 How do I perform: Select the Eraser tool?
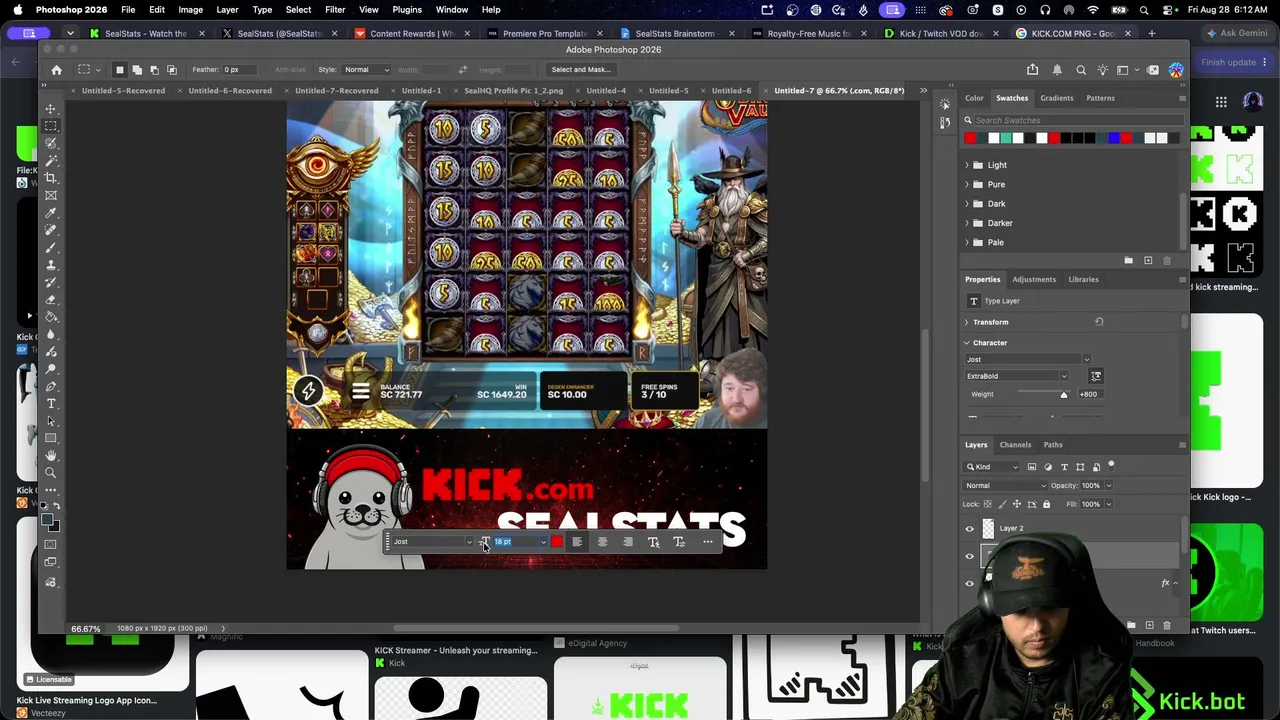click(x=51, y=299)
